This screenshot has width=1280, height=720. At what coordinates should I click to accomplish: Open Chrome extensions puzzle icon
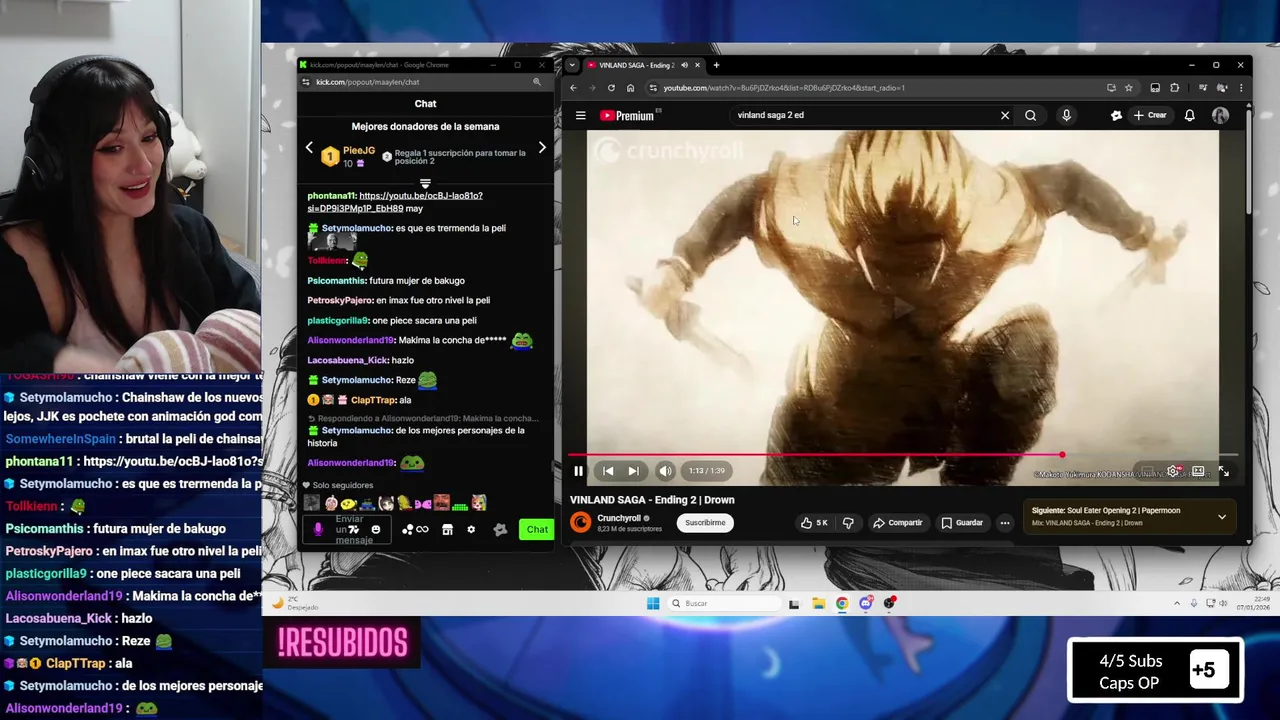click(x=1174, y=88)
